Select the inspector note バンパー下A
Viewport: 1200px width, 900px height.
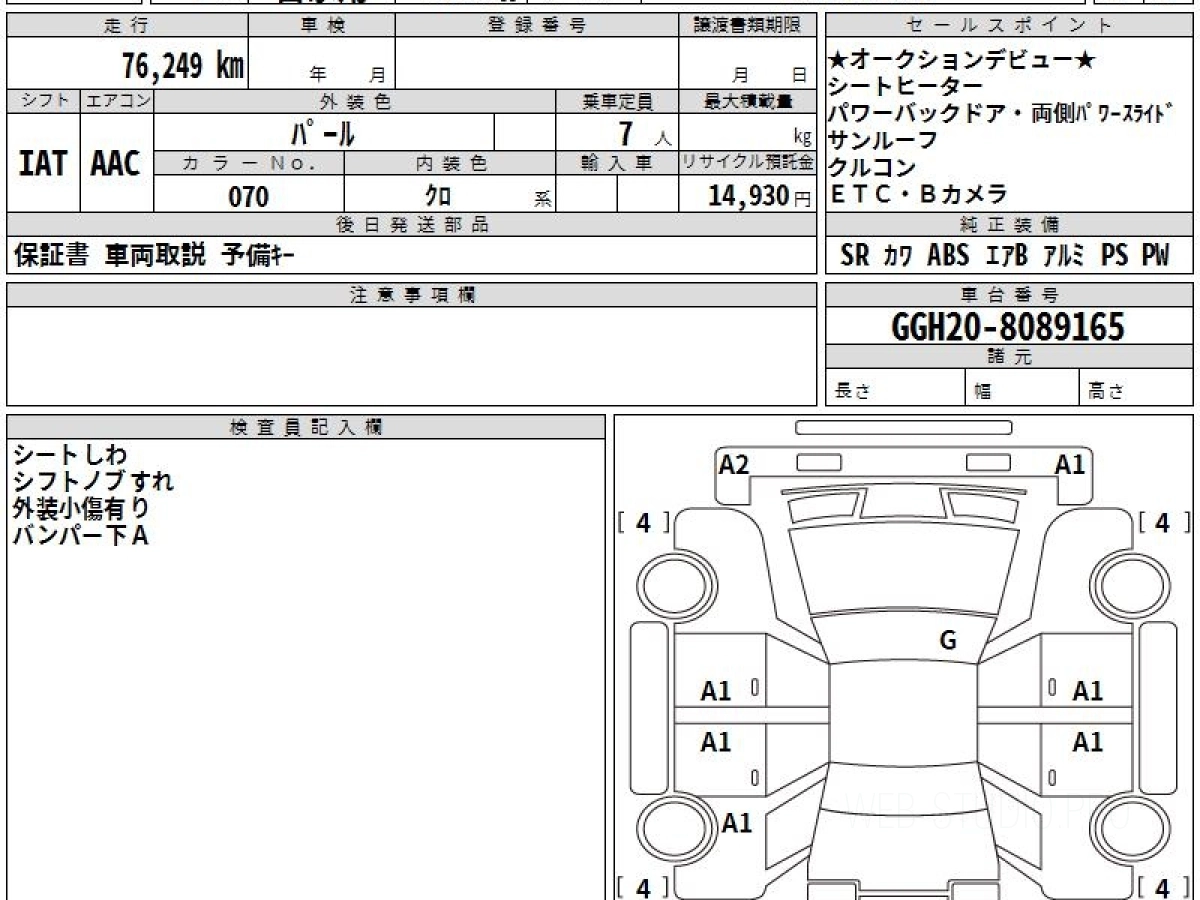pyautogui.click(x=80, y=535)
